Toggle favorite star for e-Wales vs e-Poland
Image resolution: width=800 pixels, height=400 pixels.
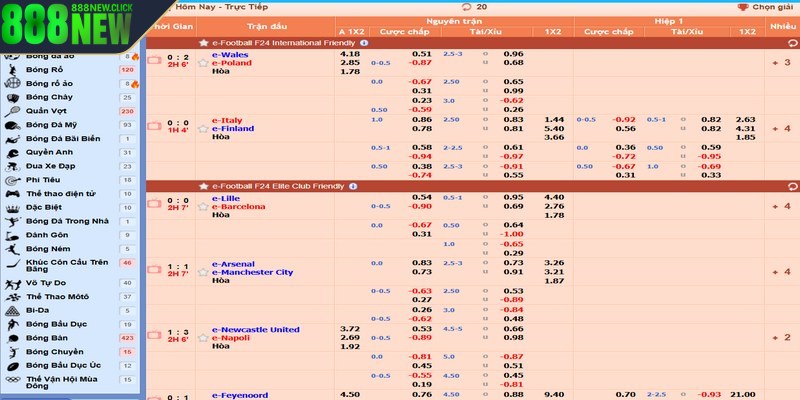click(203, 63)
